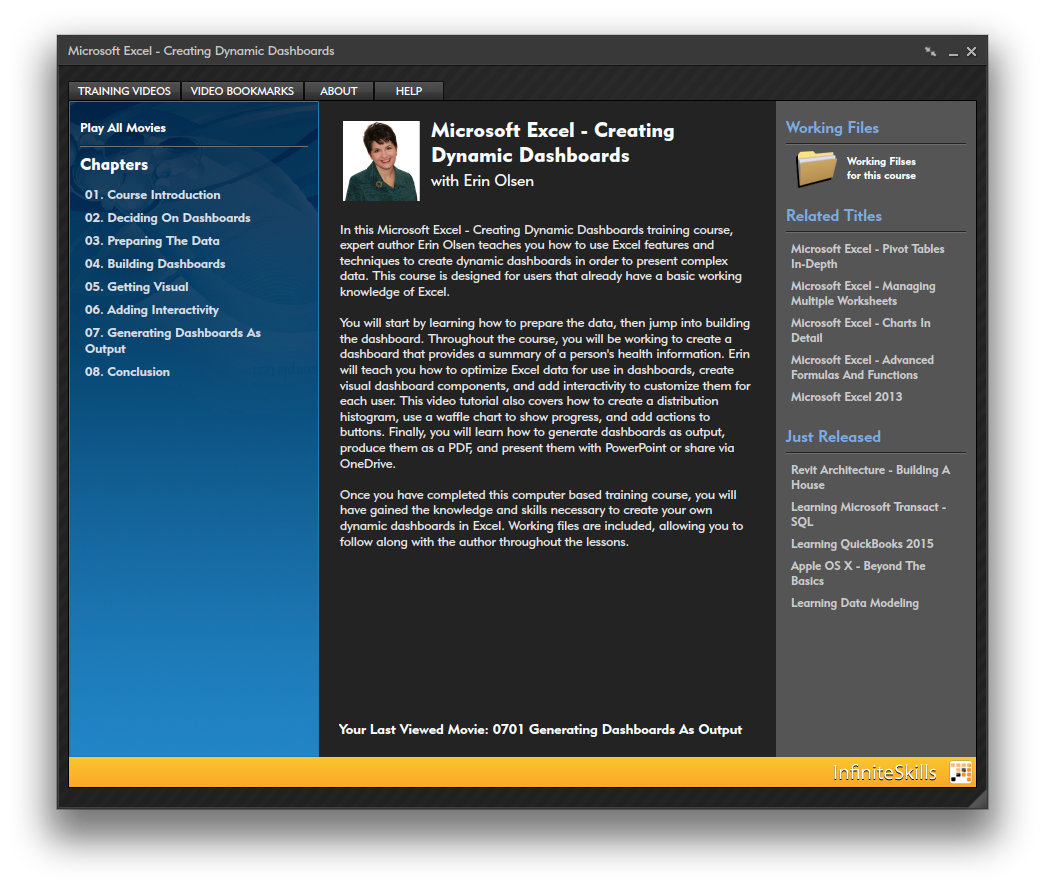Image resolution: width=1045 pixels, height=888 pixels.
Task: Minimize the training course window
Action: pyautogui.click(x=953, y=52)
